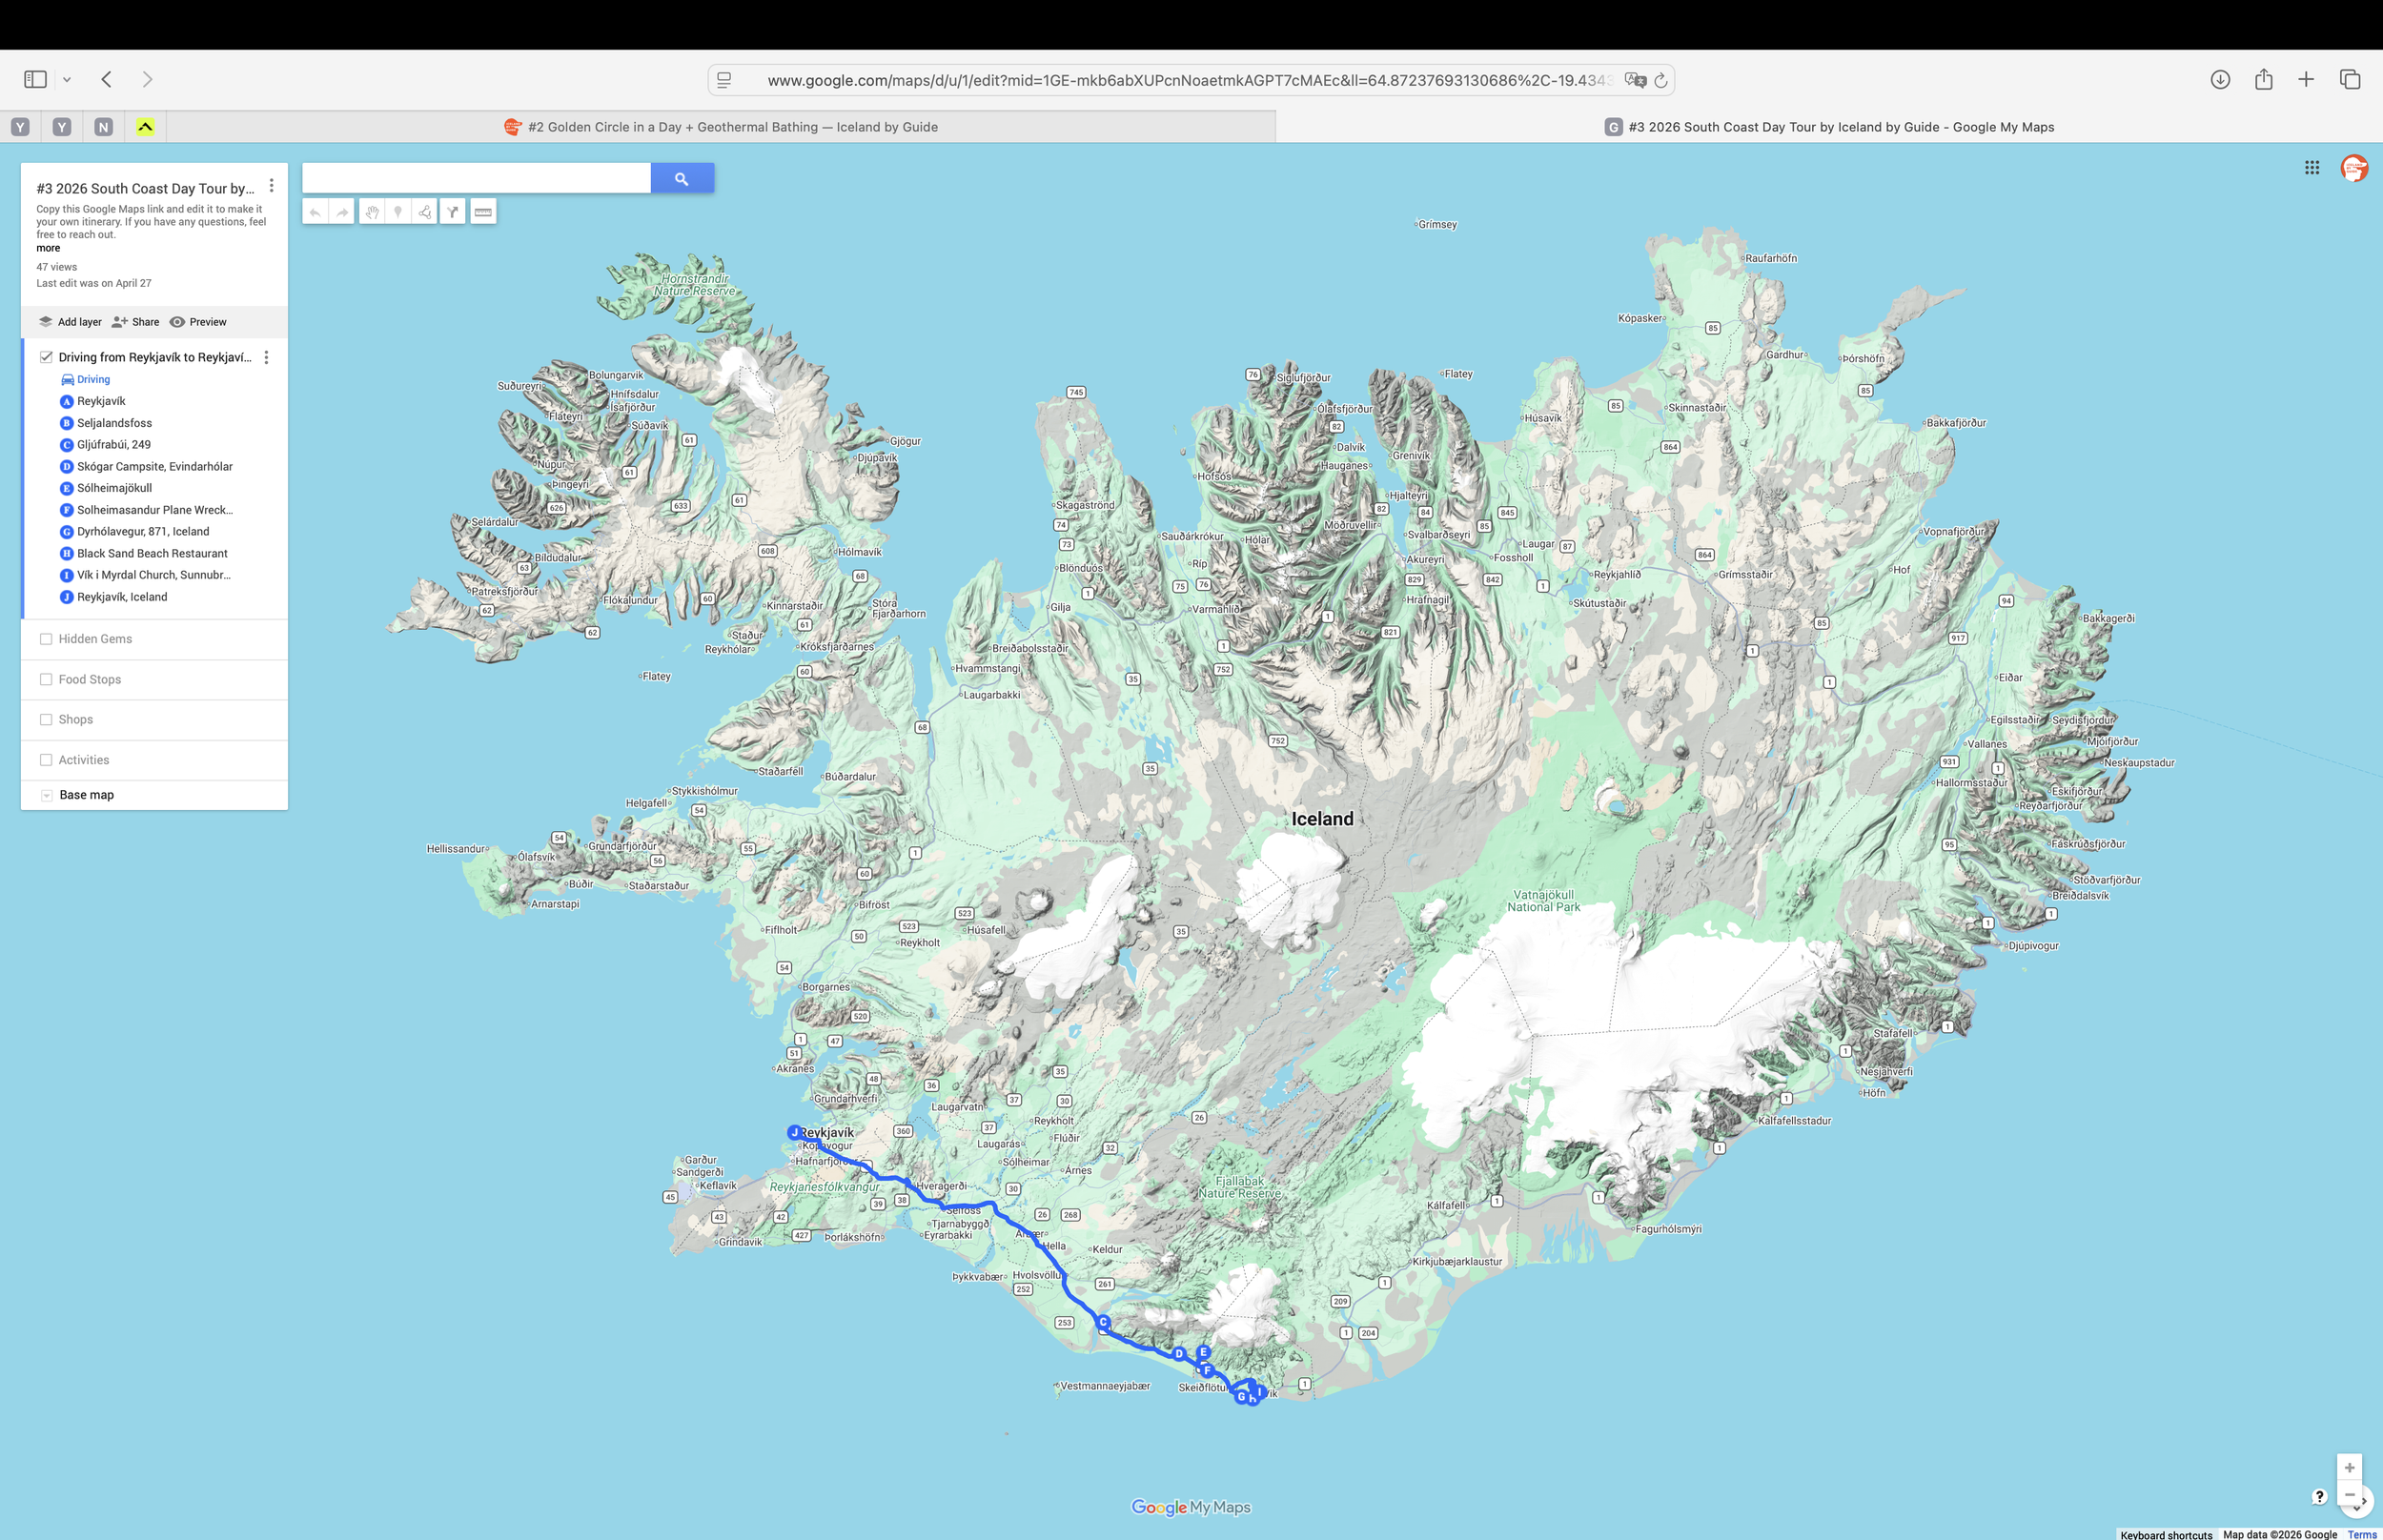
Task: Open second pinned Y tab
Action: [62, 127]
